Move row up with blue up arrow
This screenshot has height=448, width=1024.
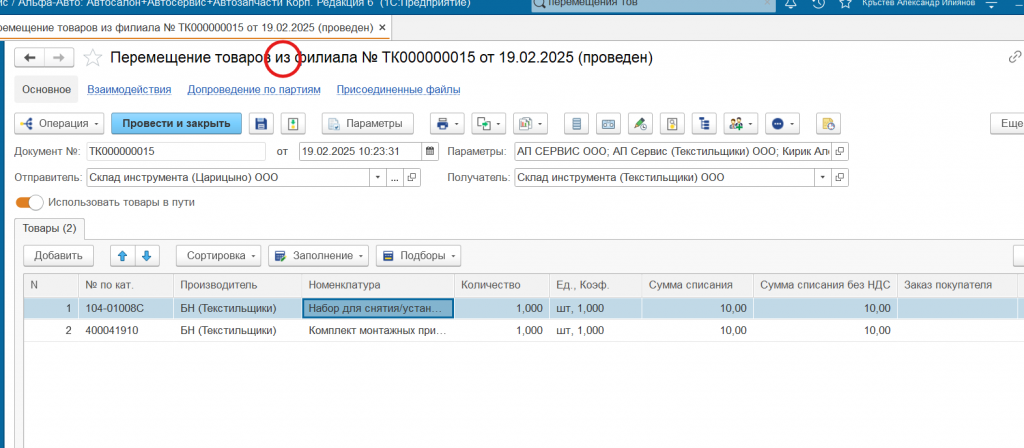click(123, 255)
